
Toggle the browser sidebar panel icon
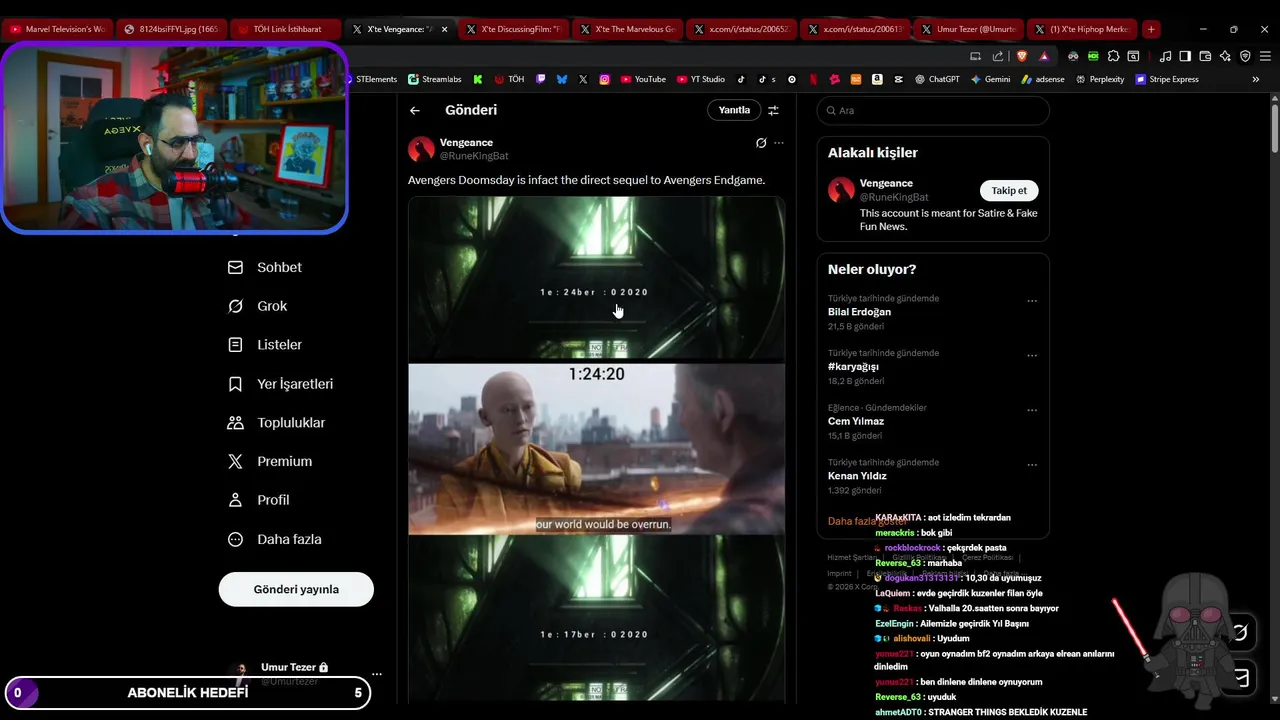(x=1185, y=56)
